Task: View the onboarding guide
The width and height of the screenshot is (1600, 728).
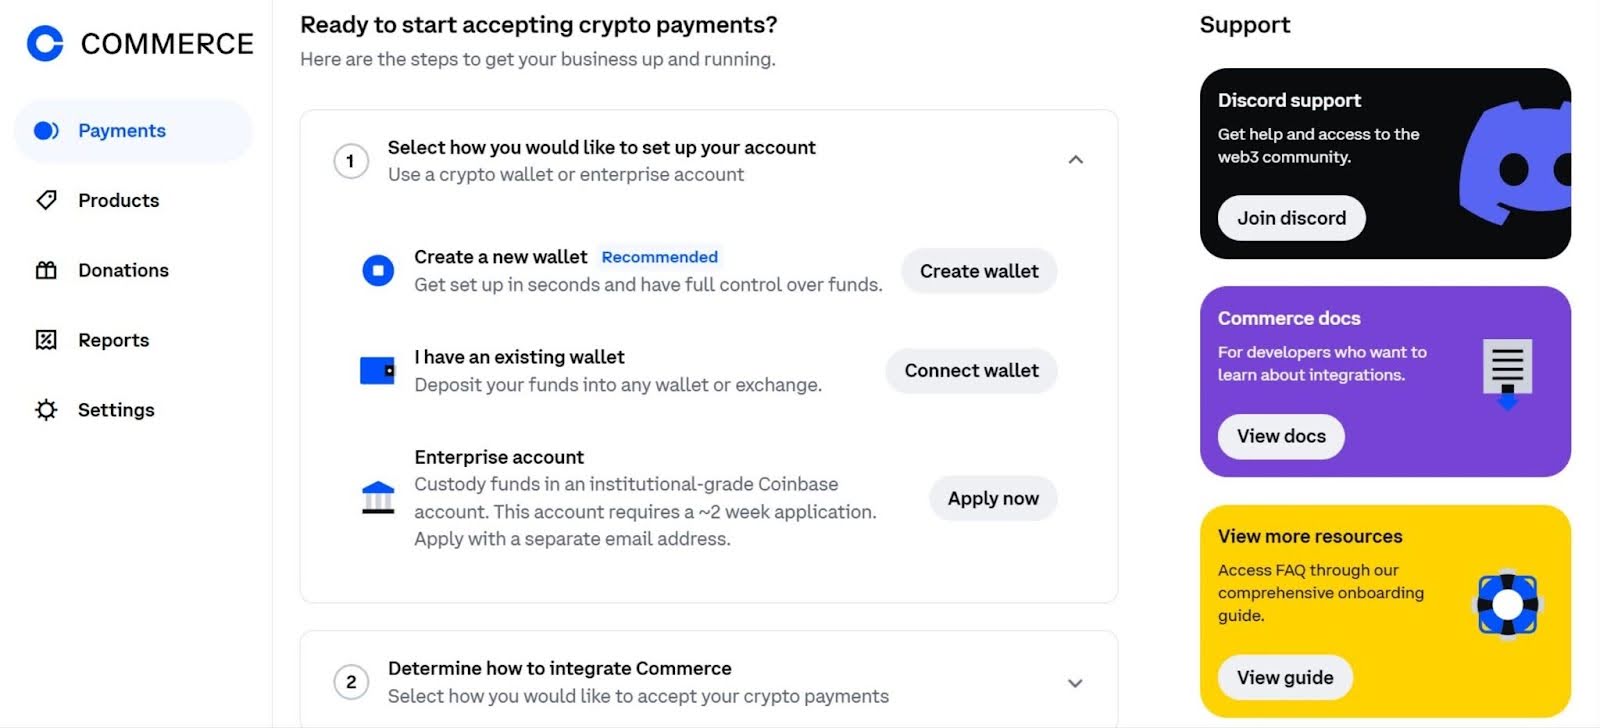Action: coord(1284,677)
